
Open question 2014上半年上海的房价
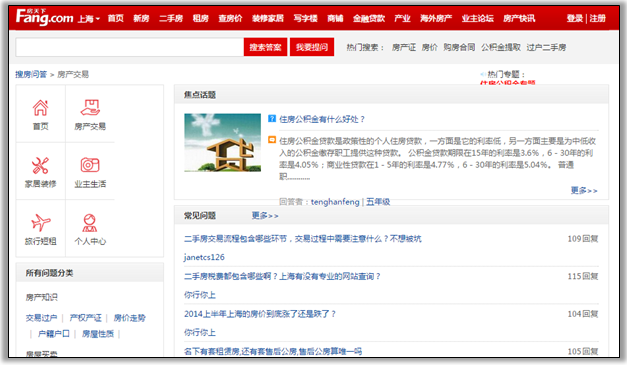pos(260,314)
